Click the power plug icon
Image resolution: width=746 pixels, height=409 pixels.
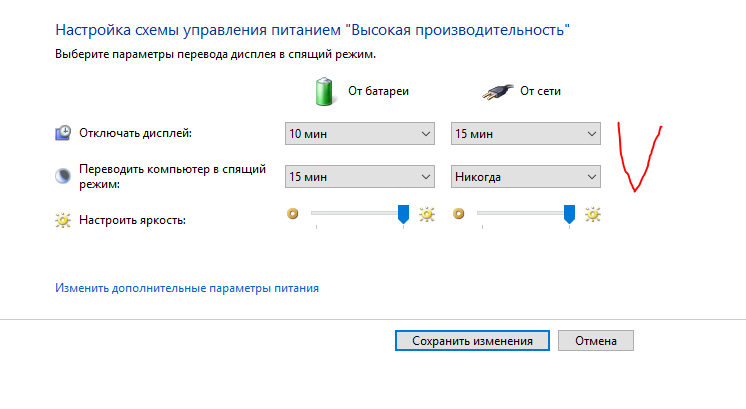pyautogui.click(x=496, y=90)
